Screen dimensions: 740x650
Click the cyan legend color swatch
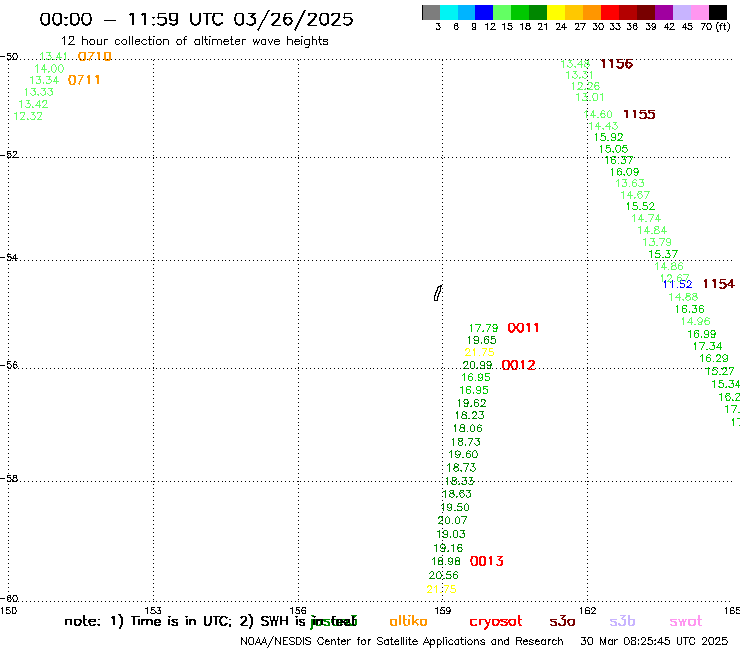(x=449, y=12)
